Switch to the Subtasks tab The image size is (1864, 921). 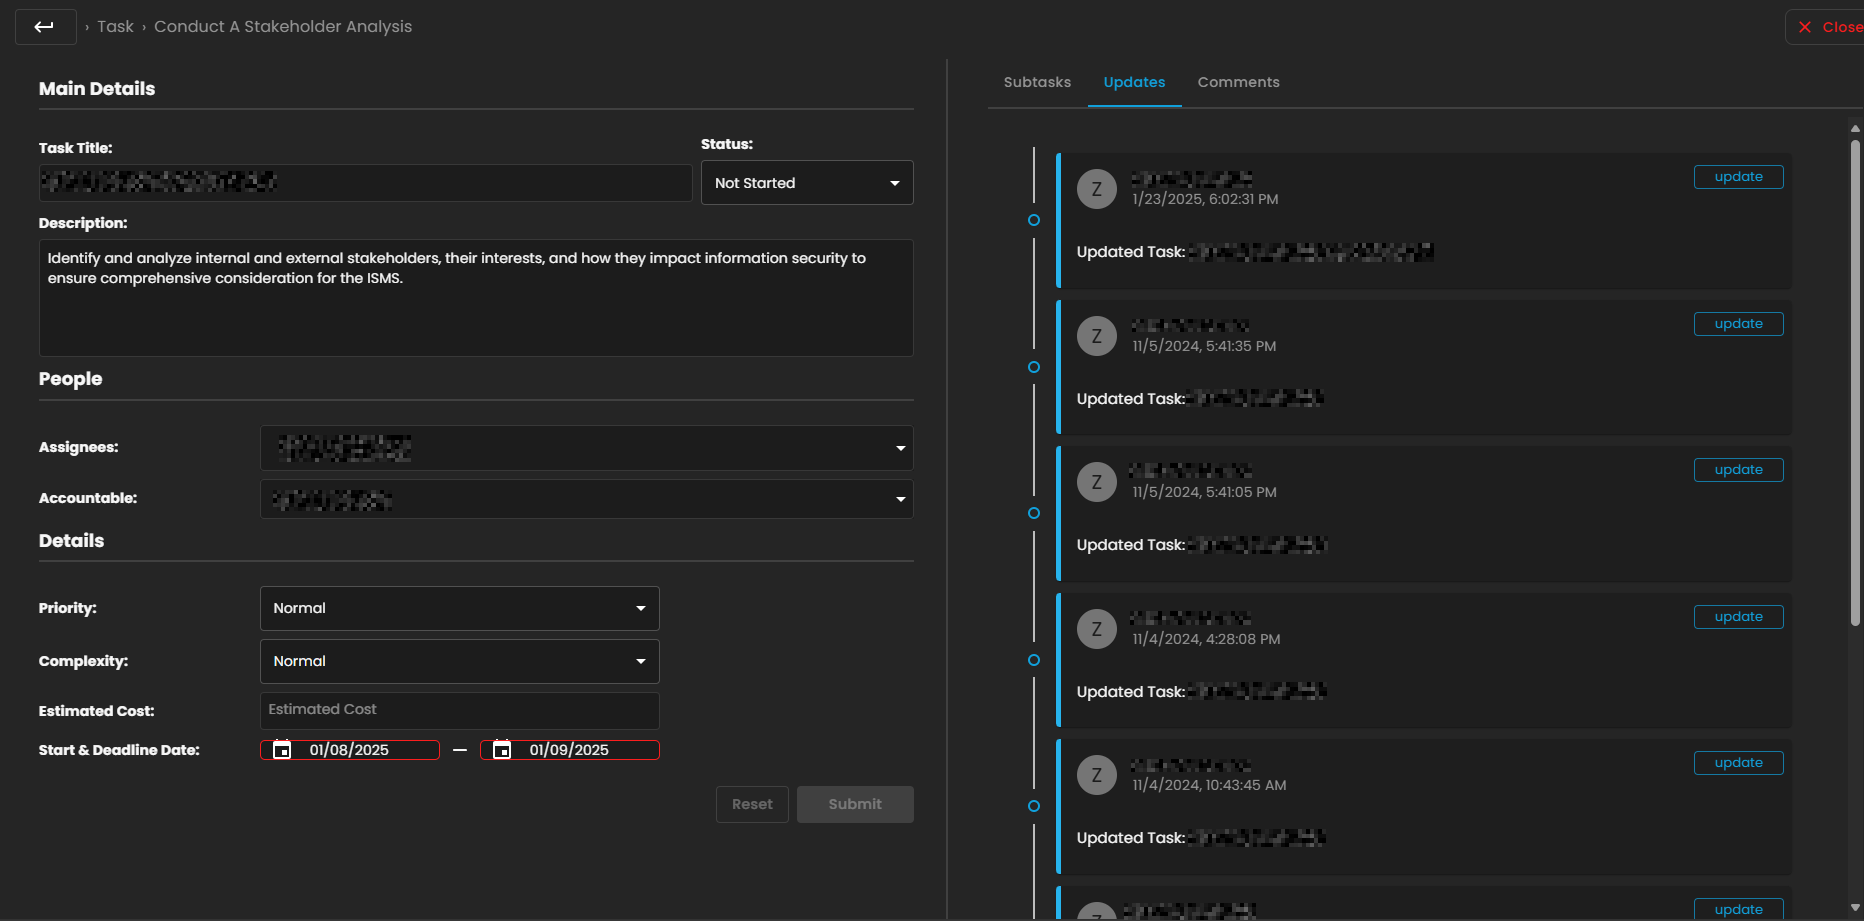1037,82
